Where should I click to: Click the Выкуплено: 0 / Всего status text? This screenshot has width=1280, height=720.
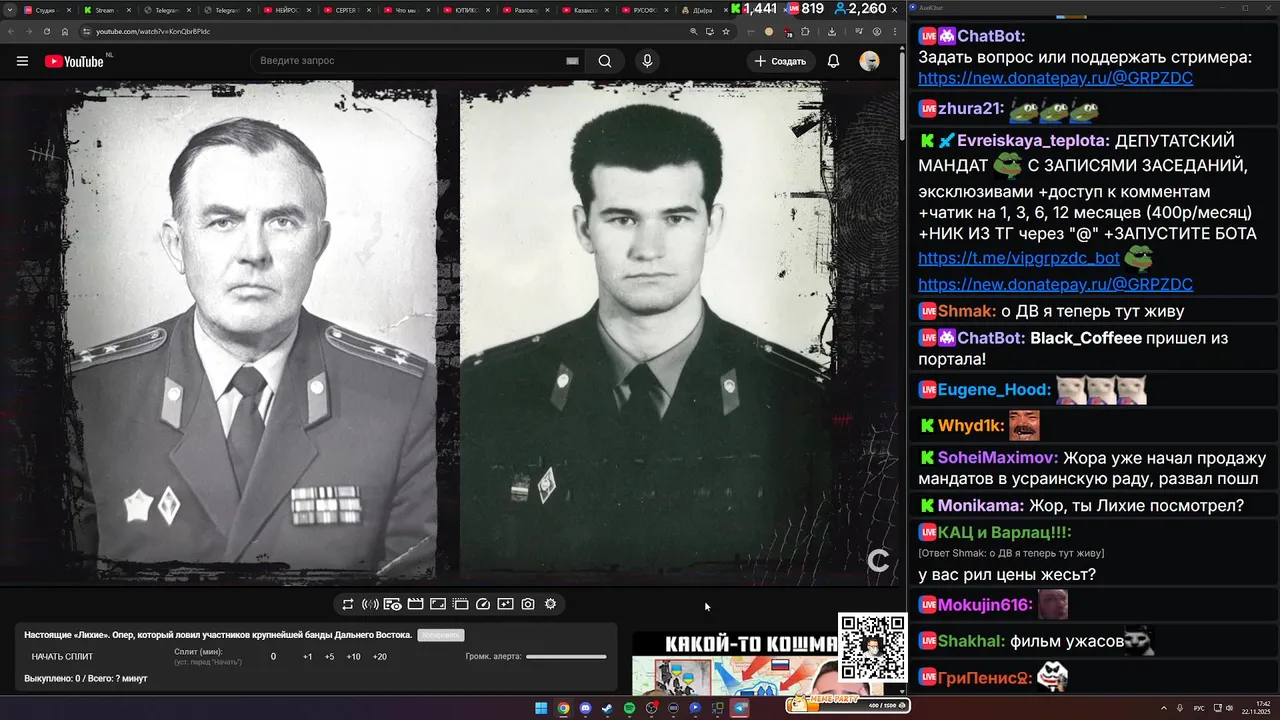click(x=86, y=679)
